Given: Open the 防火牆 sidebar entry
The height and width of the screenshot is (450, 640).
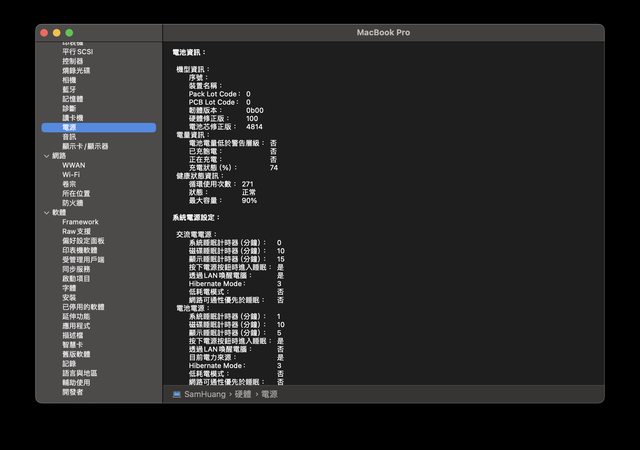Looking at the screenshot, I should click(73, 203).
